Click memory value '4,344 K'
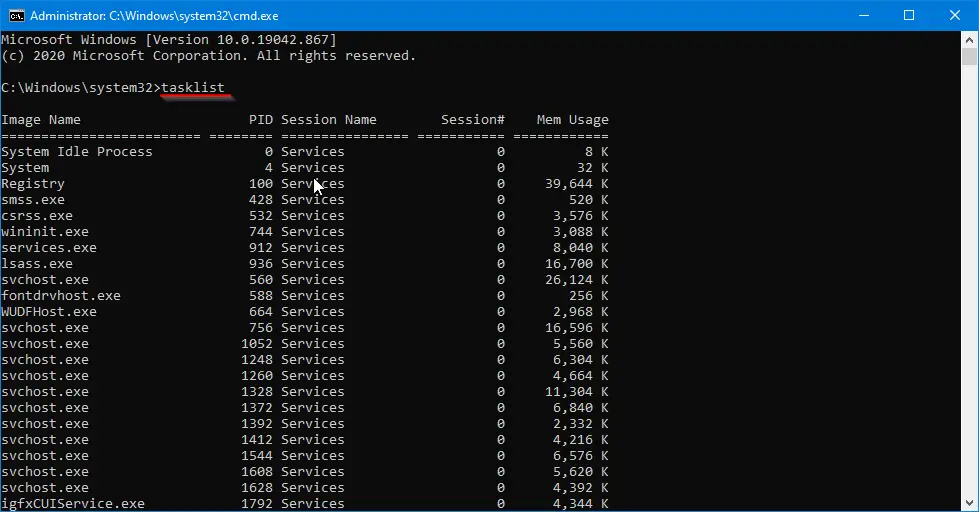The image size is (979, 512). [x=581, y=503]
